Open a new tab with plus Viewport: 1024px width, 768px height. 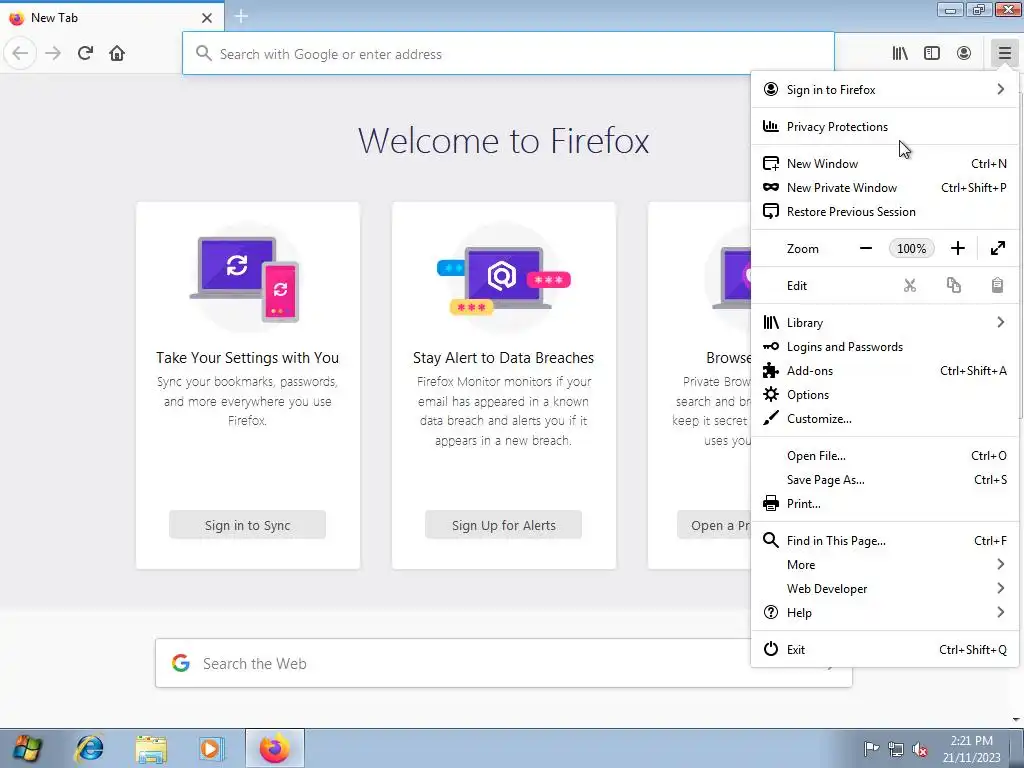tap(241, 16)
